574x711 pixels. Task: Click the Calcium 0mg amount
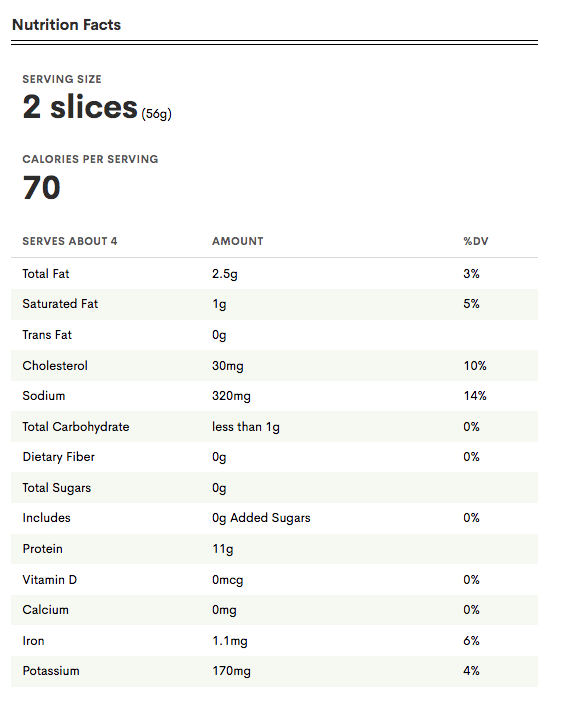click(224, 610)
